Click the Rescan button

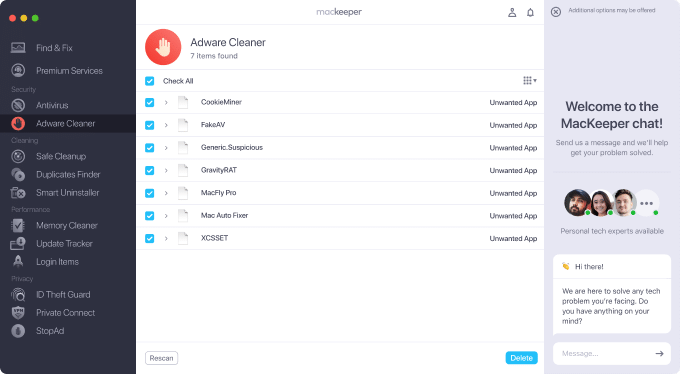[x=161, y=358]
